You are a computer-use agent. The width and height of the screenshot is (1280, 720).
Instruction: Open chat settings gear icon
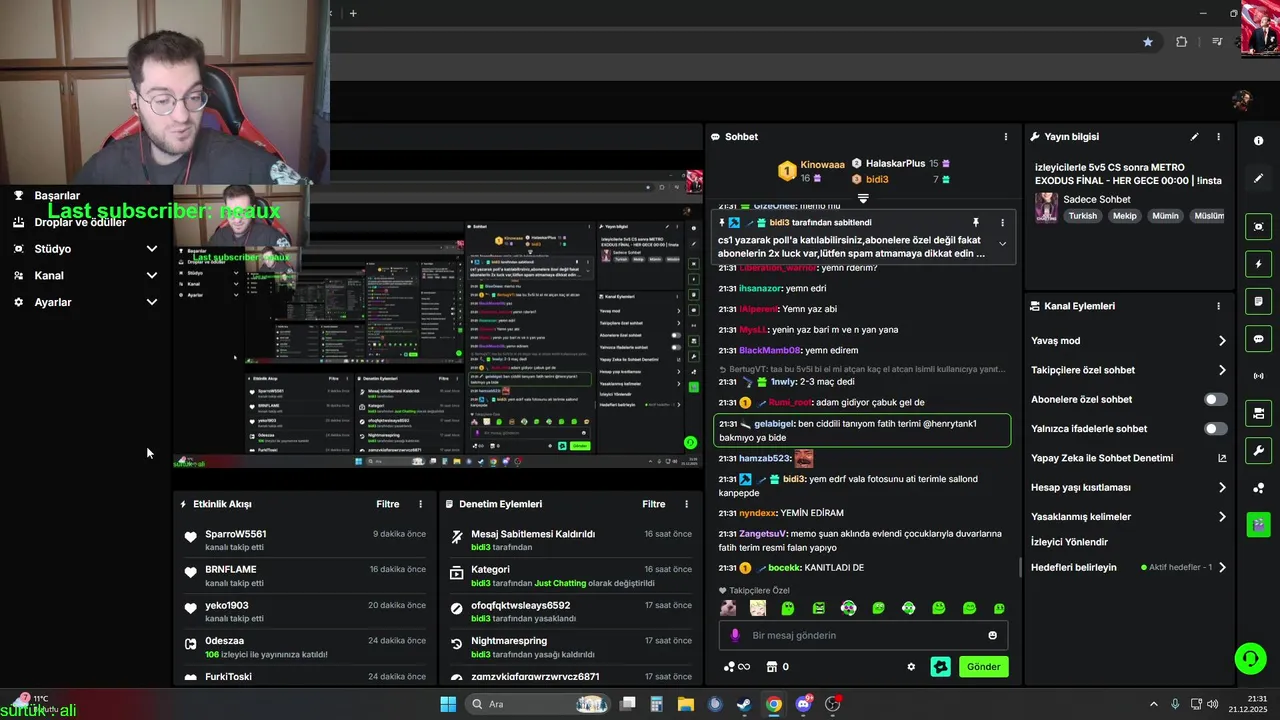pos(911,667)
